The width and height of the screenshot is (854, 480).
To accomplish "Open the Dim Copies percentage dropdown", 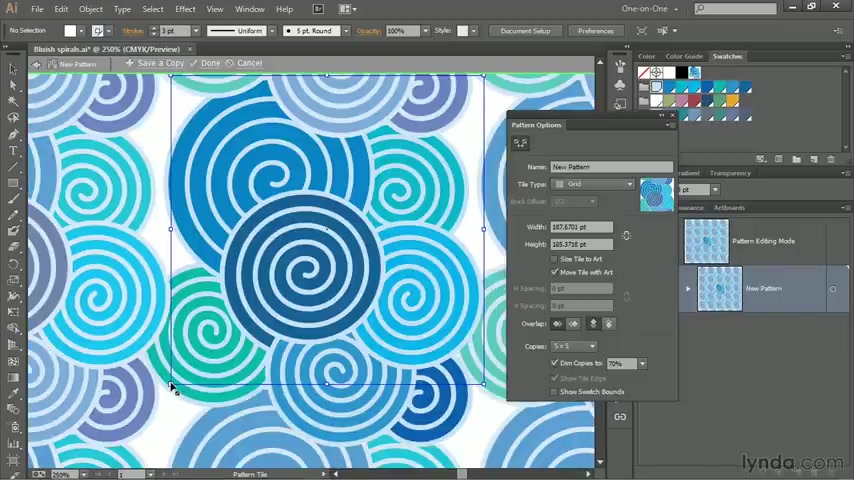I will (x=643, y=363).
